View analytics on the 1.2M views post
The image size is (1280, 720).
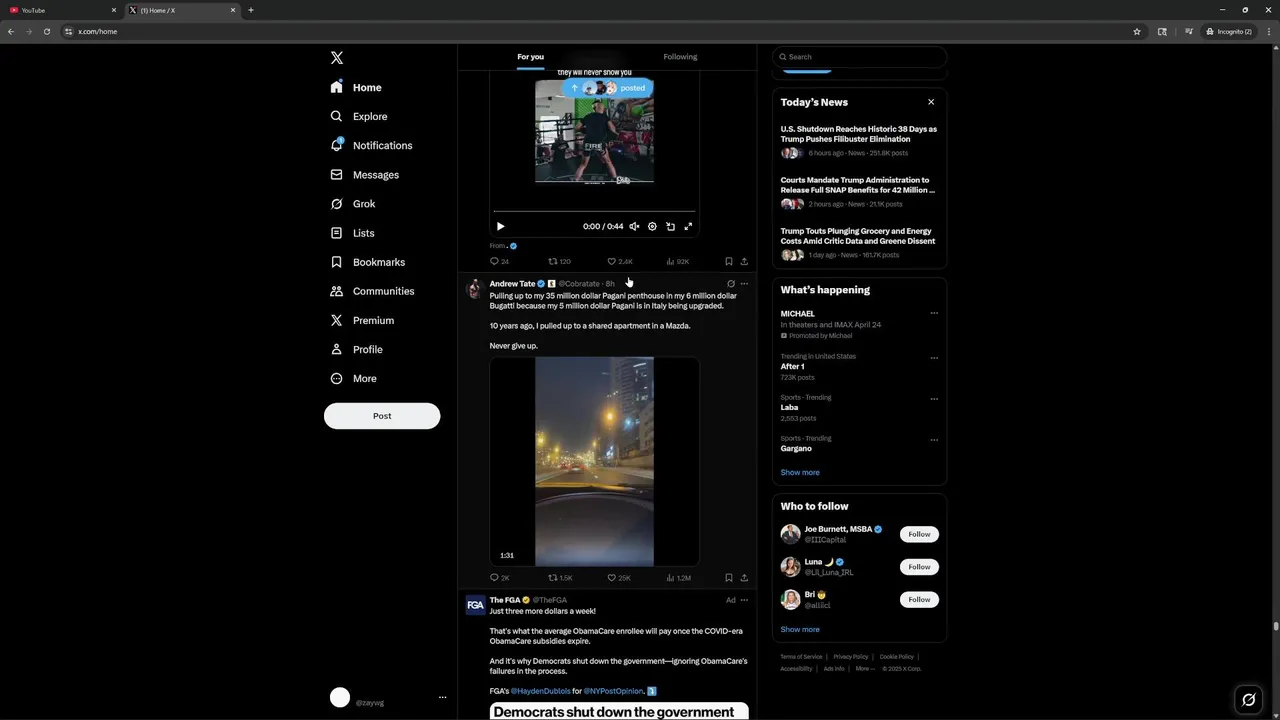[678, 578]
